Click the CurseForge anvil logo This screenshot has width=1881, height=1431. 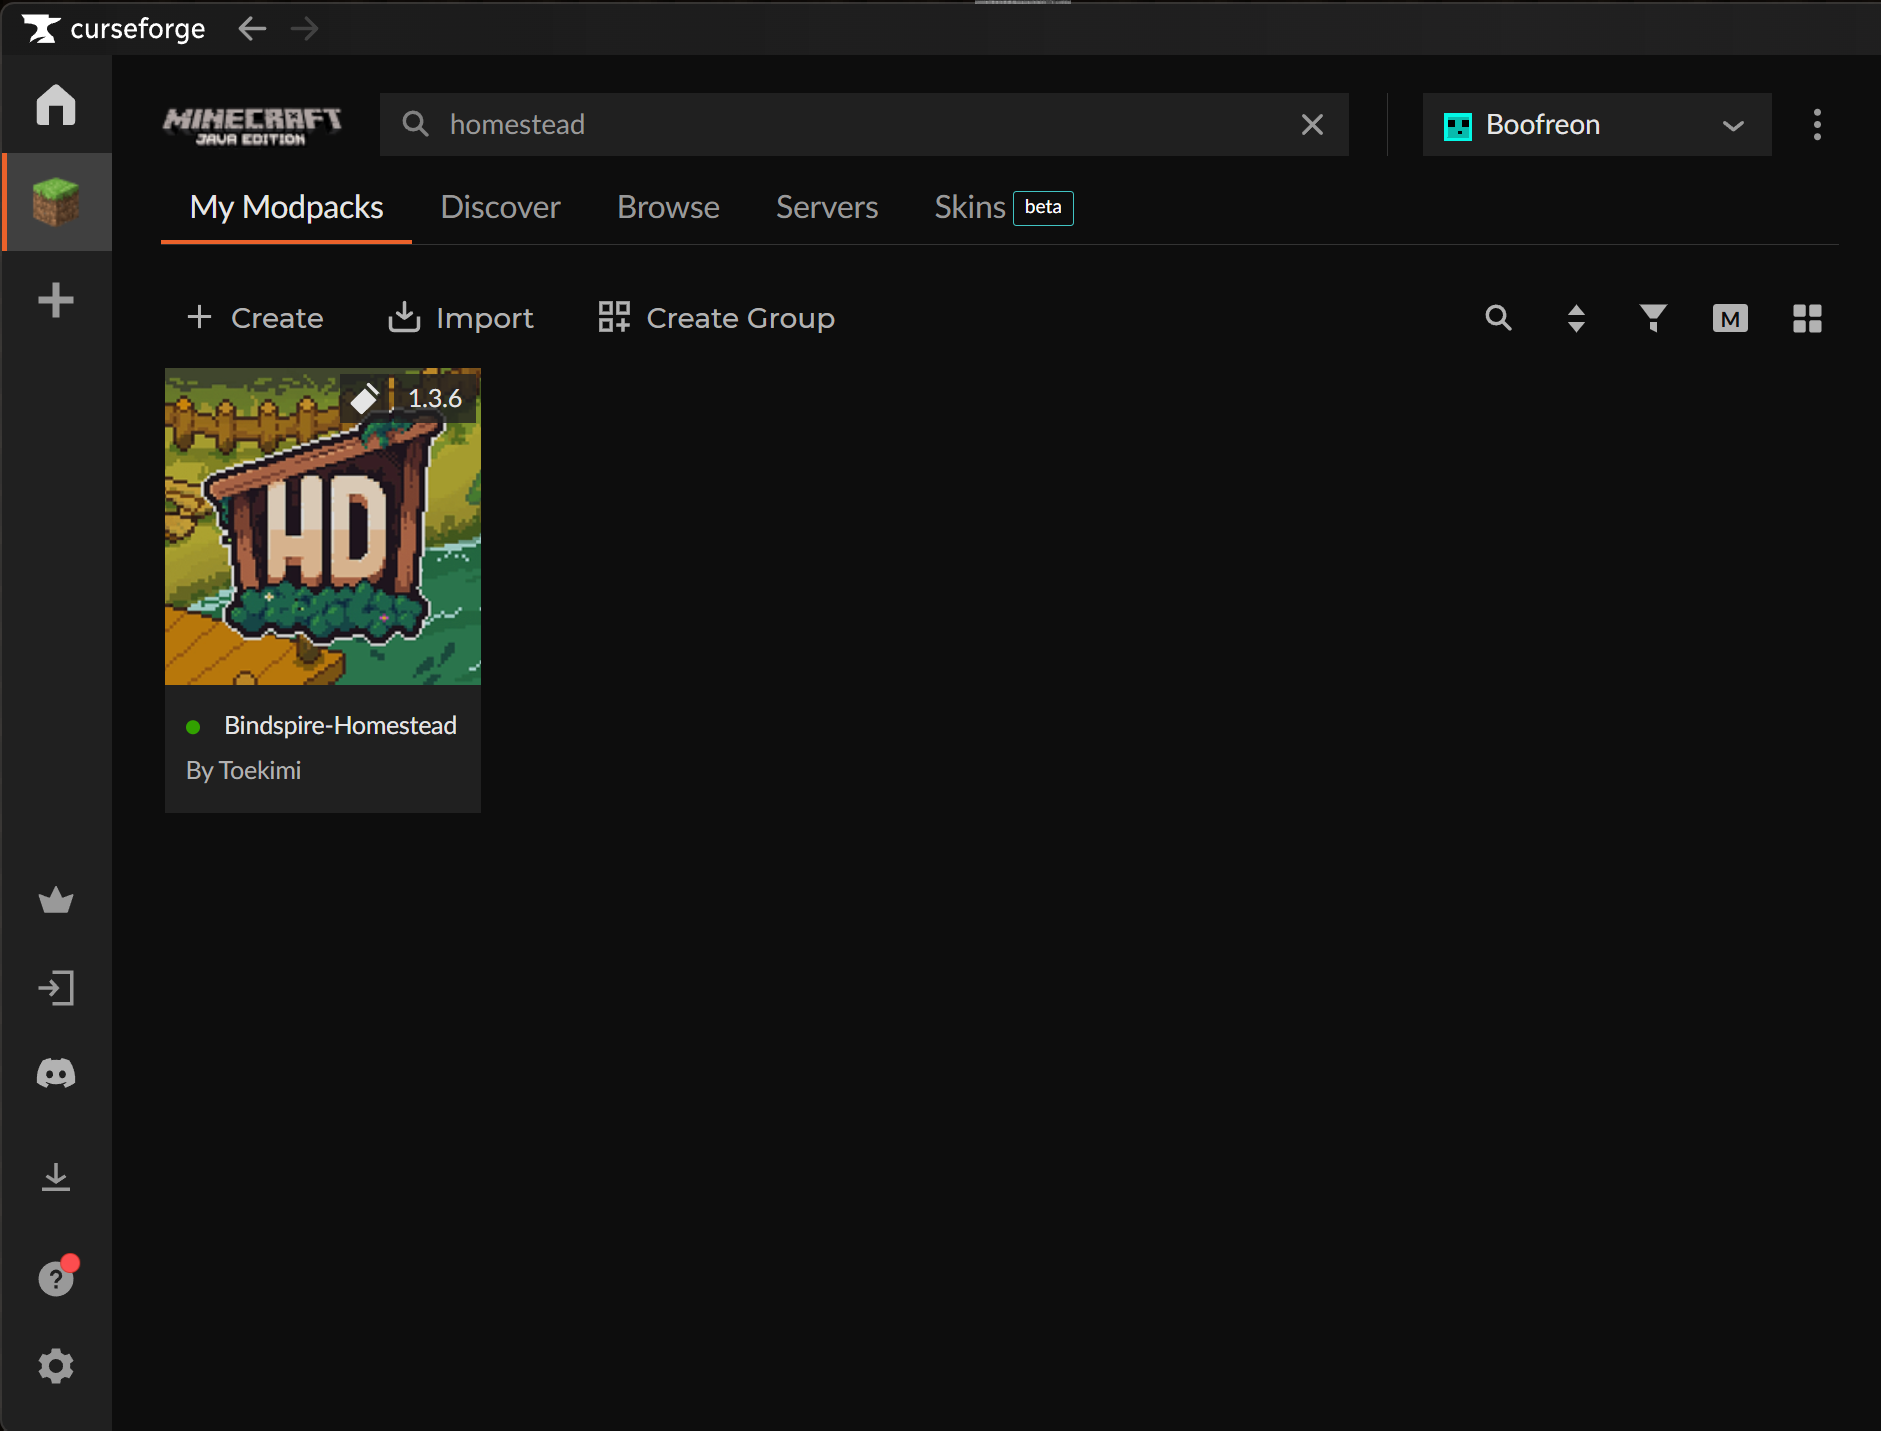pyautogui.click(x=41, y=29)
